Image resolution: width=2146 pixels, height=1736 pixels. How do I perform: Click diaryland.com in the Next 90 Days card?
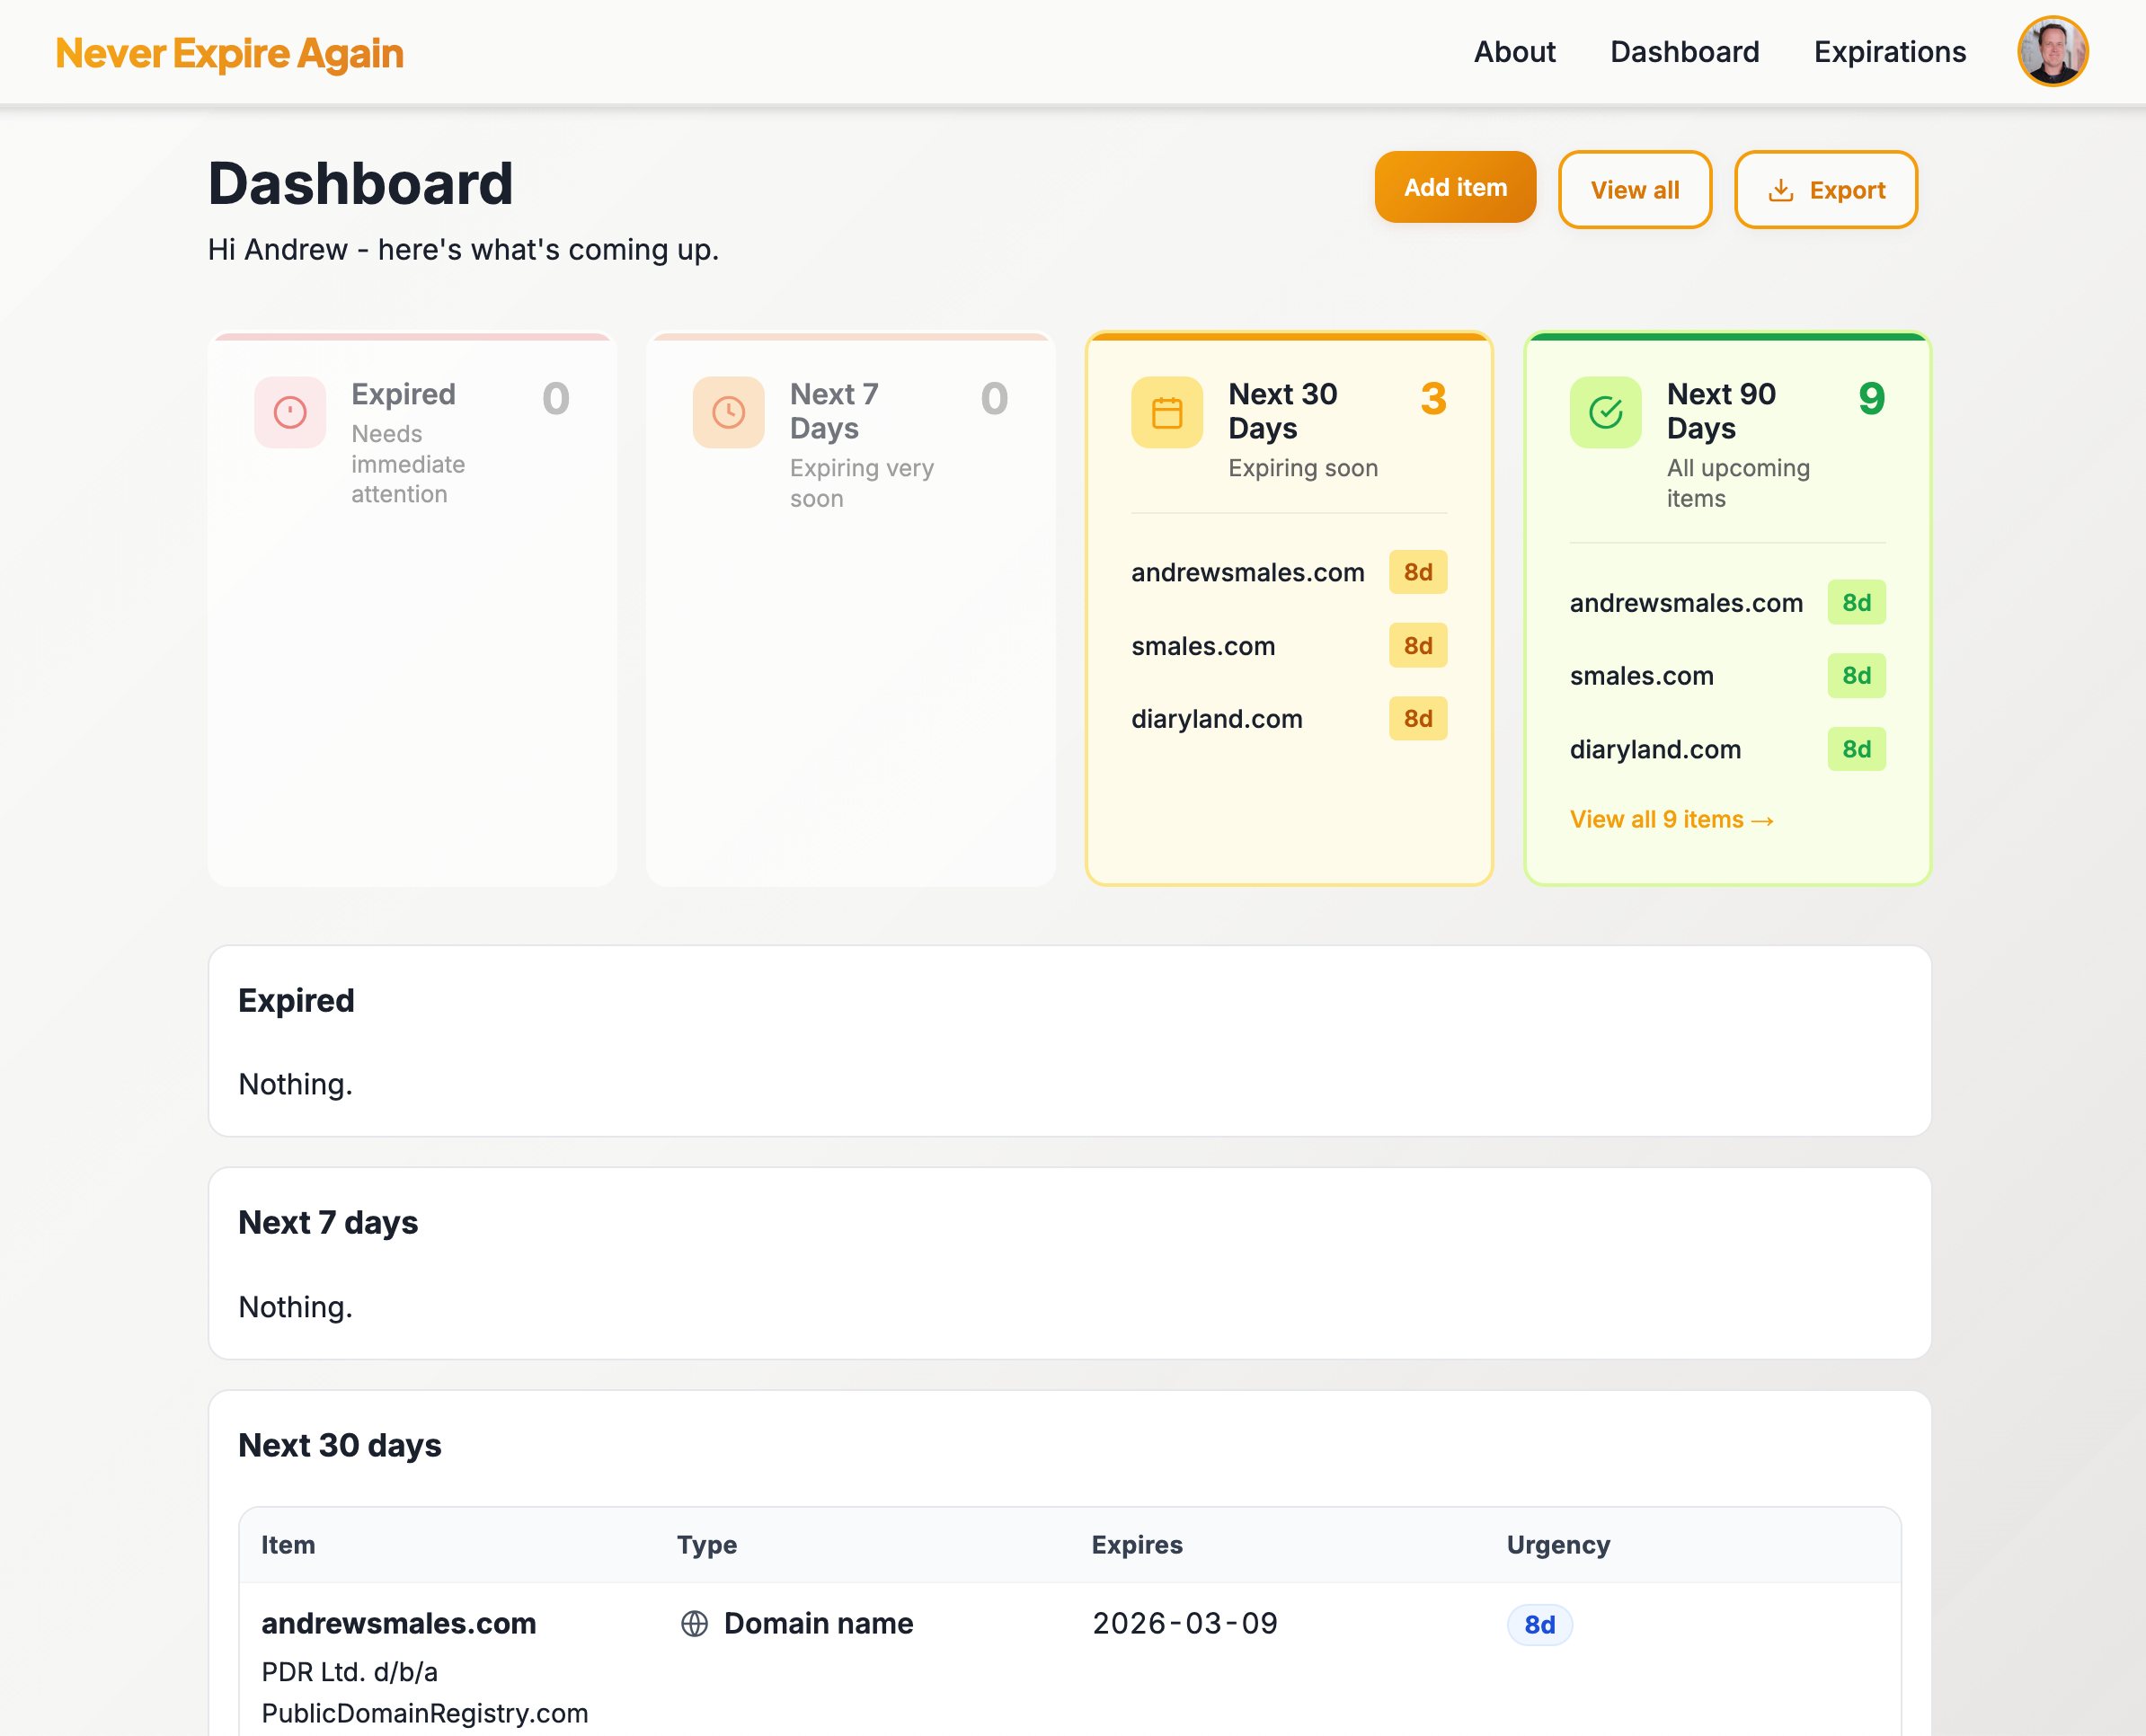[1655, 749]
